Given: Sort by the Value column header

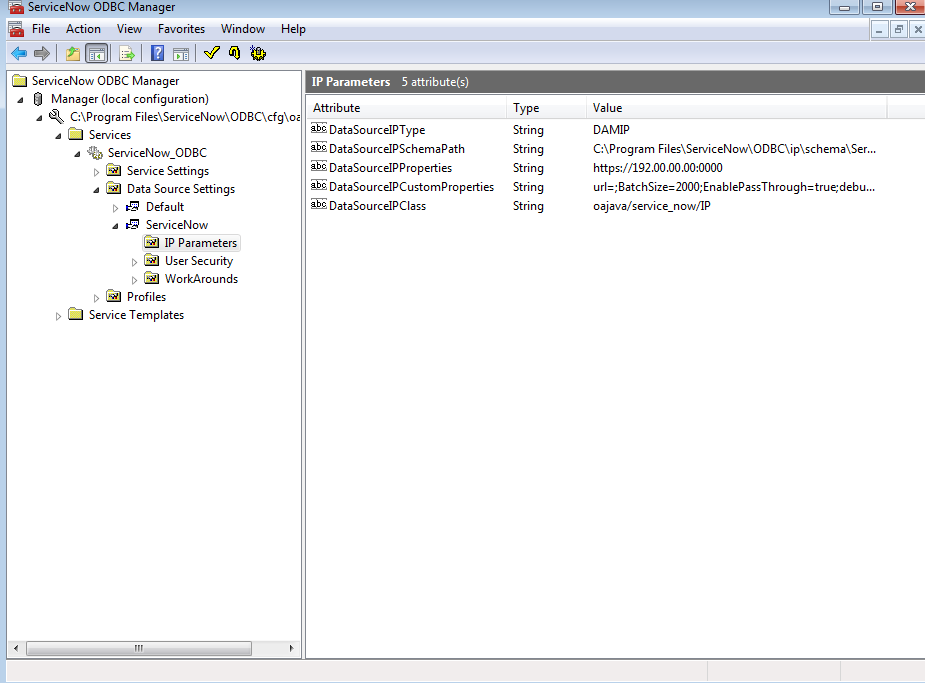Looking at the screenshot, I should click(x=736, y=108).
